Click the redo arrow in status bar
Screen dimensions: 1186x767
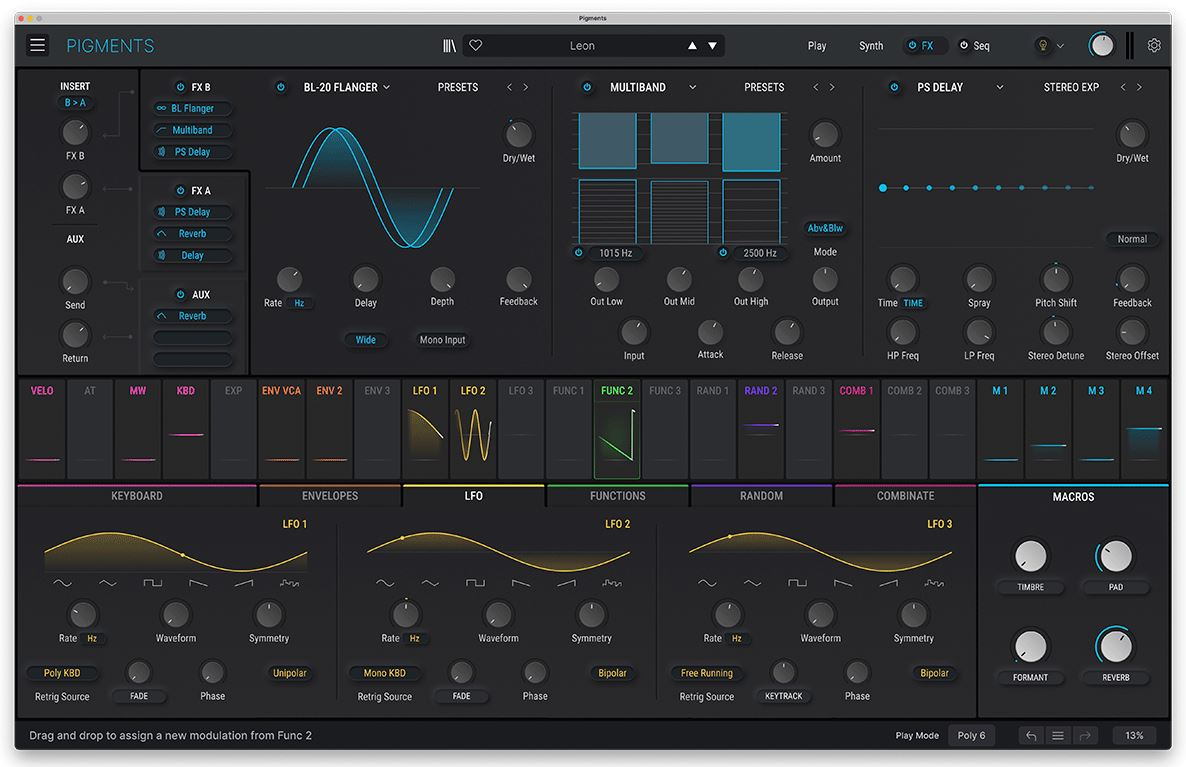(1085, 735)
